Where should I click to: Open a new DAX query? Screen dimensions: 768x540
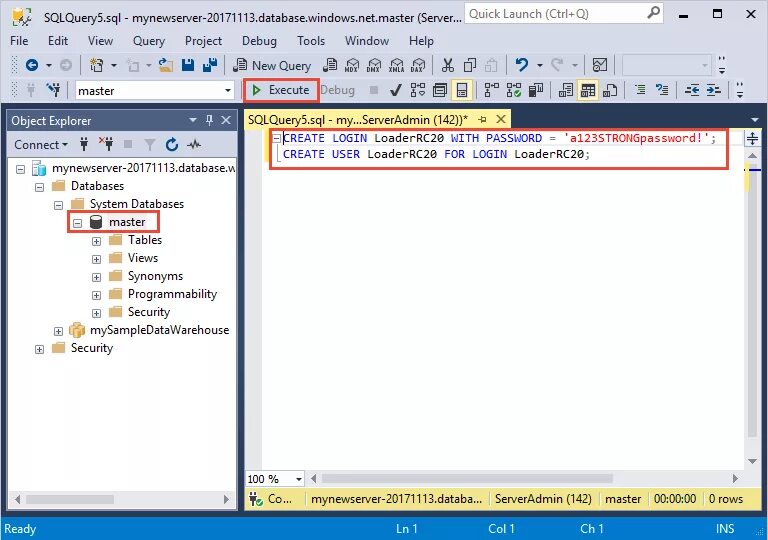[x=418, y=65]
